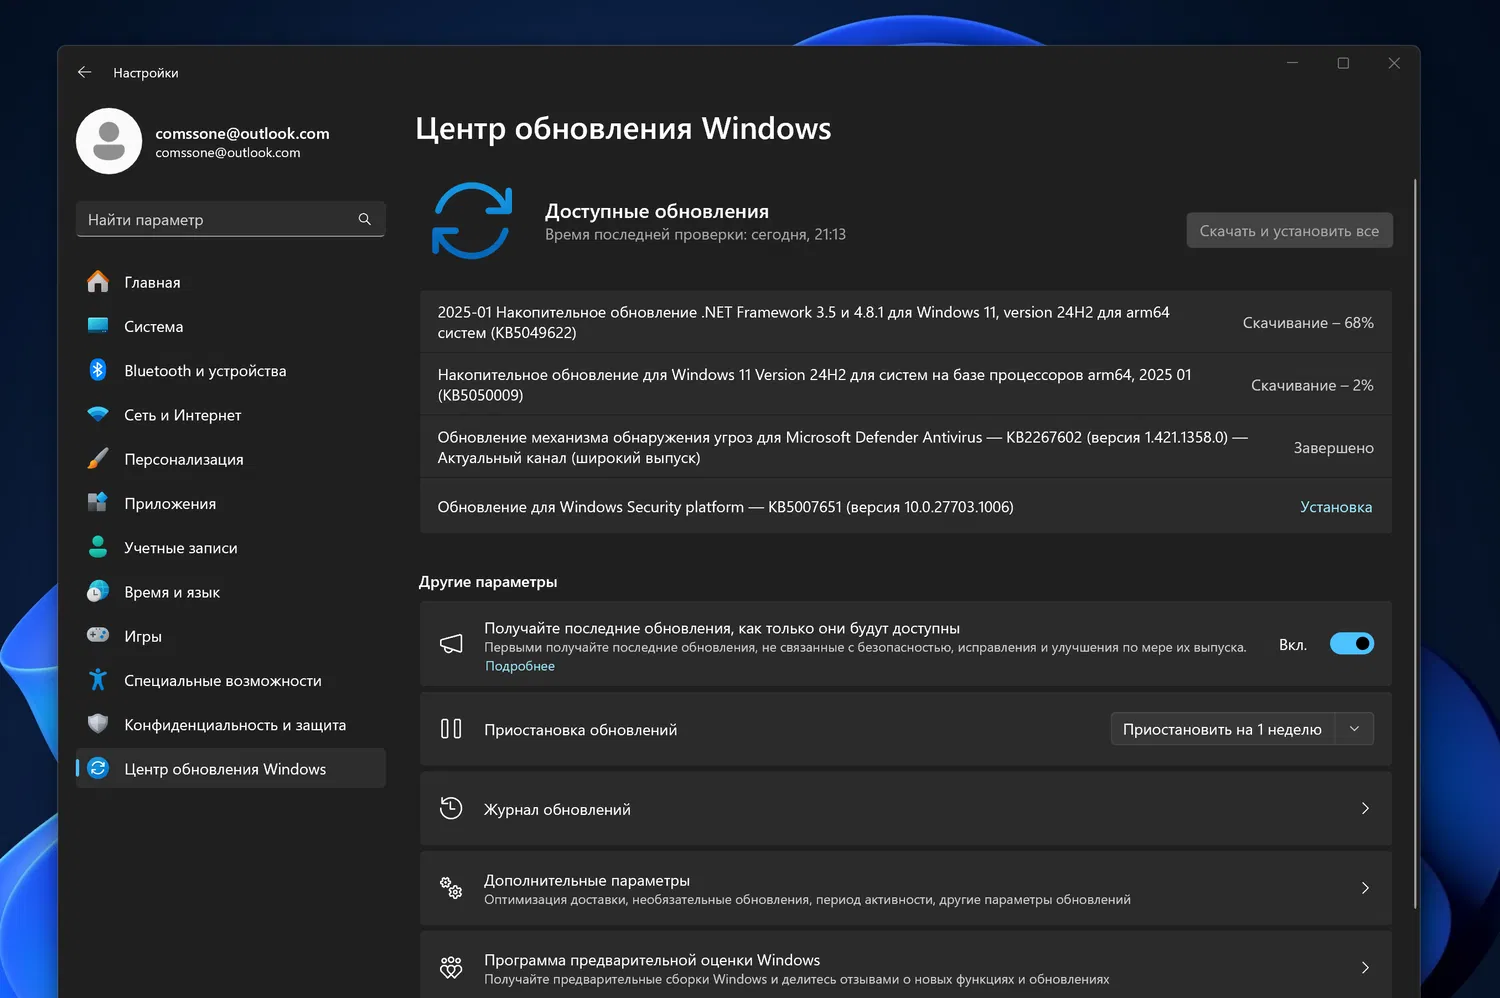Screen dimensions: 1500x998
Task: Click the Defender Antivirus KB2267602 update row
Action: coord(906,447)
